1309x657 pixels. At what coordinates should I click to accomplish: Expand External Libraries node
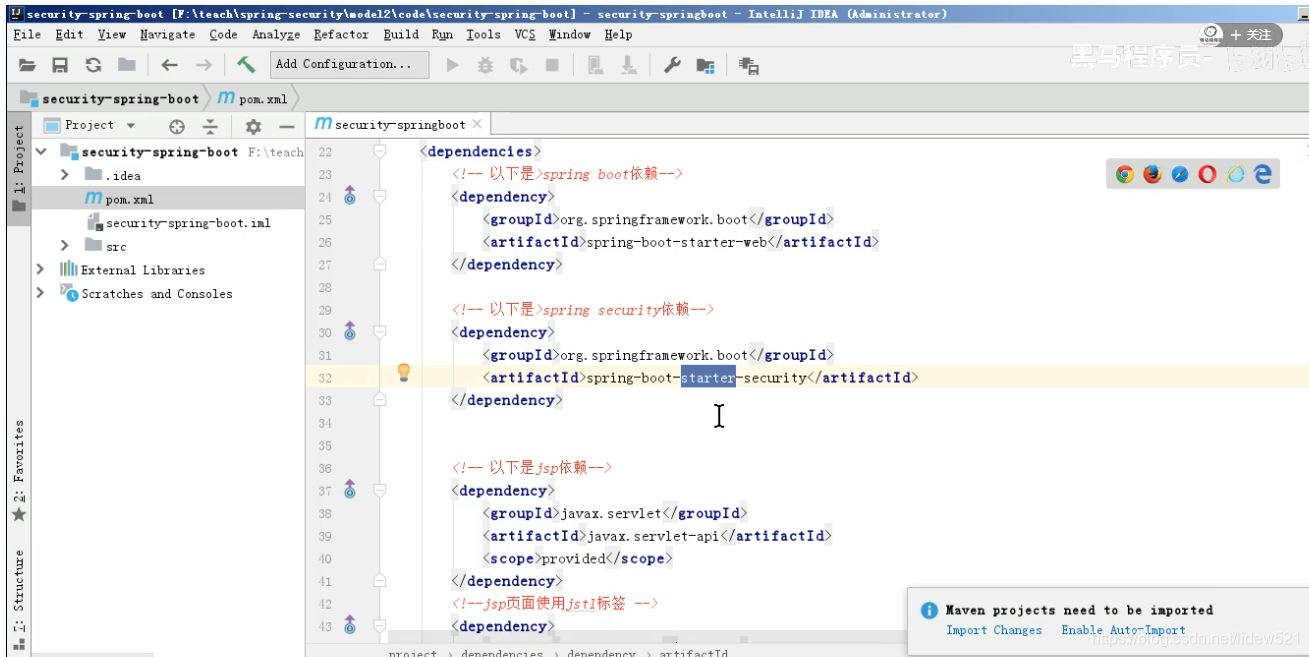tap(41, 270)
